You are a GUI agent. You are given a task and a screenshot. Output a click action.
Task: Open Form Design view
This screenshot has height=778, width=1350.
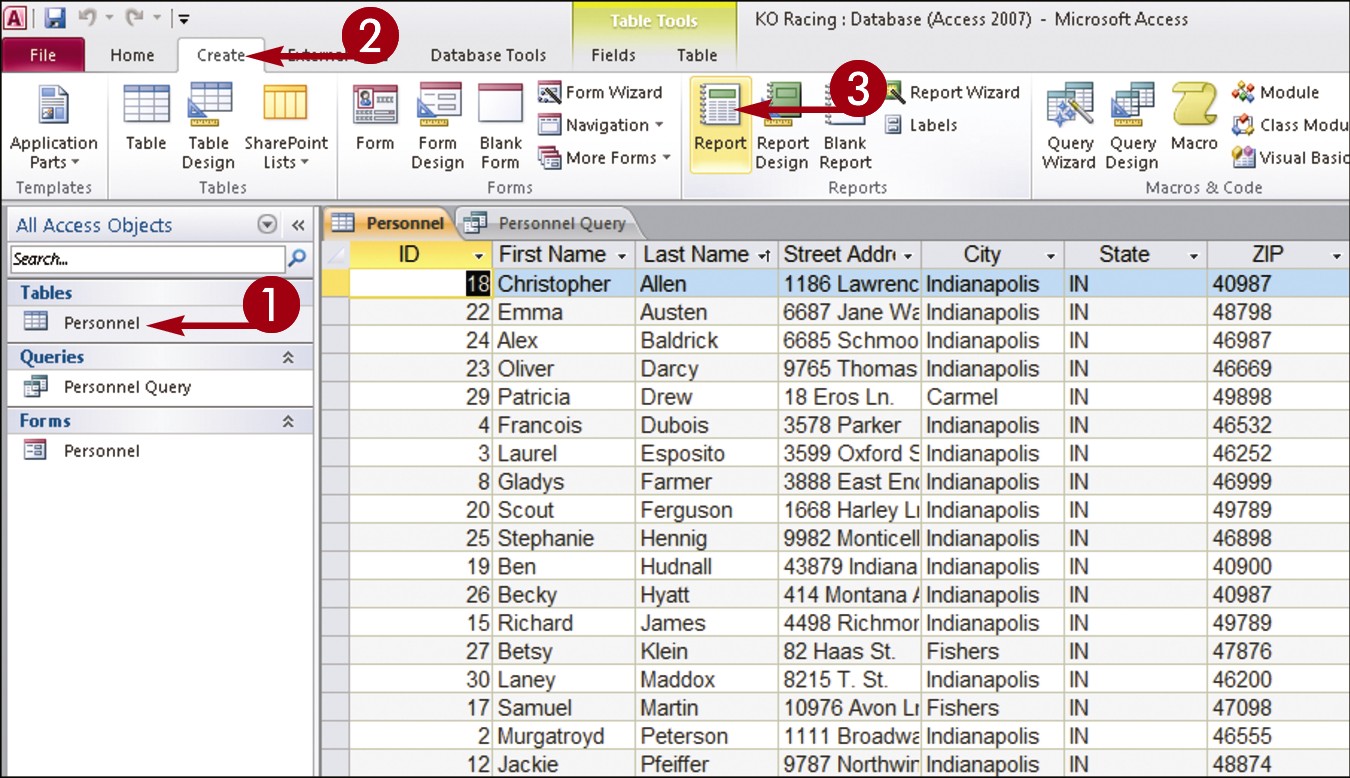coord(437,127)
